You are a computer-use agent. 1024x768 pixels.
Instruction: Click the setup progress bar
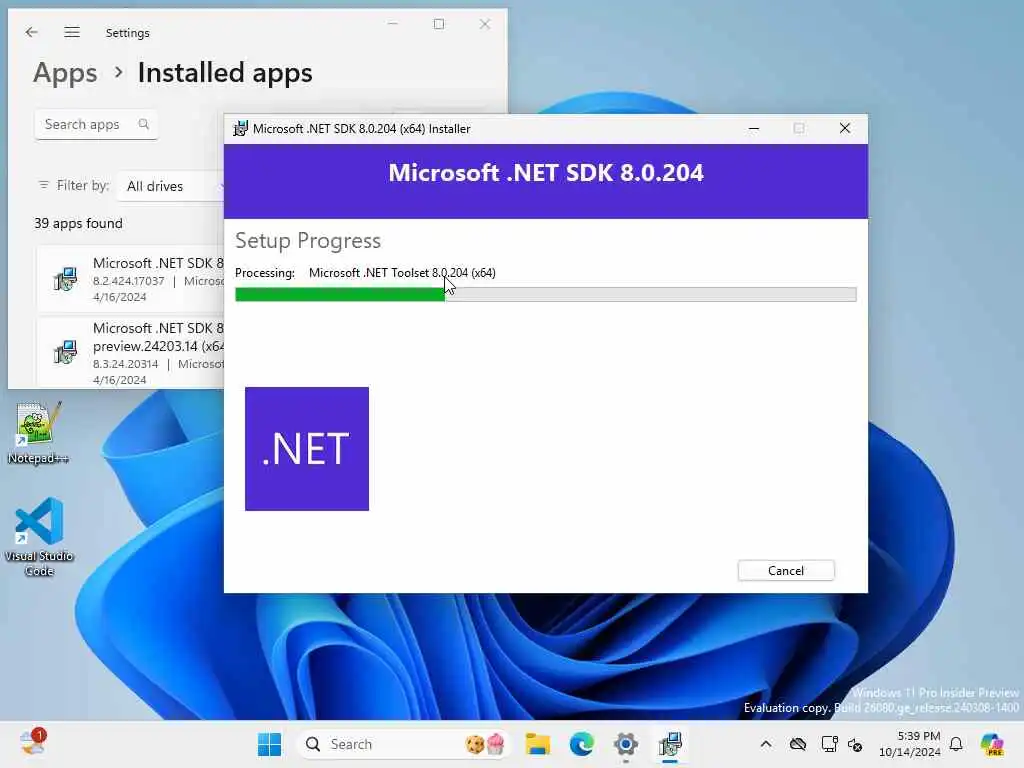click(x=545, y=295)
